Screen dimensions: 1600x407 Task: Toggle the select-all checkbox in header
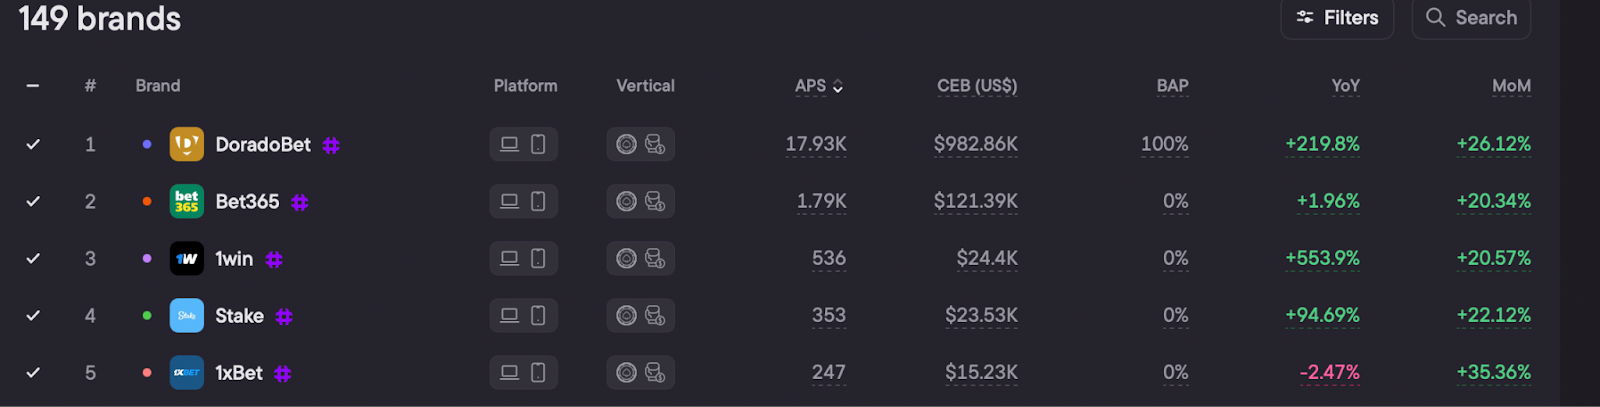[x=33, y=86]
